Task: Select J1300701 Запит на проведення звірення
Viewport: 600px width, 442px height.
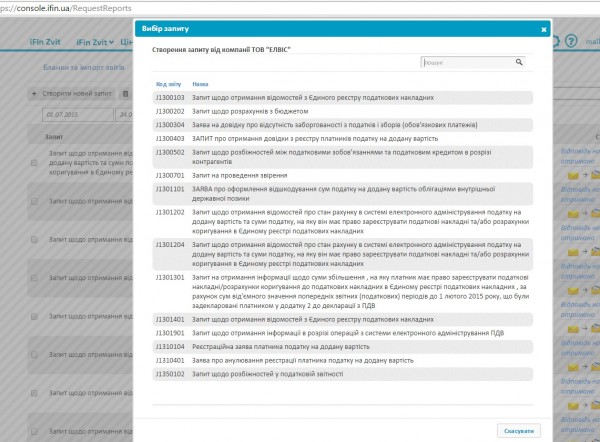Action: 342,175
